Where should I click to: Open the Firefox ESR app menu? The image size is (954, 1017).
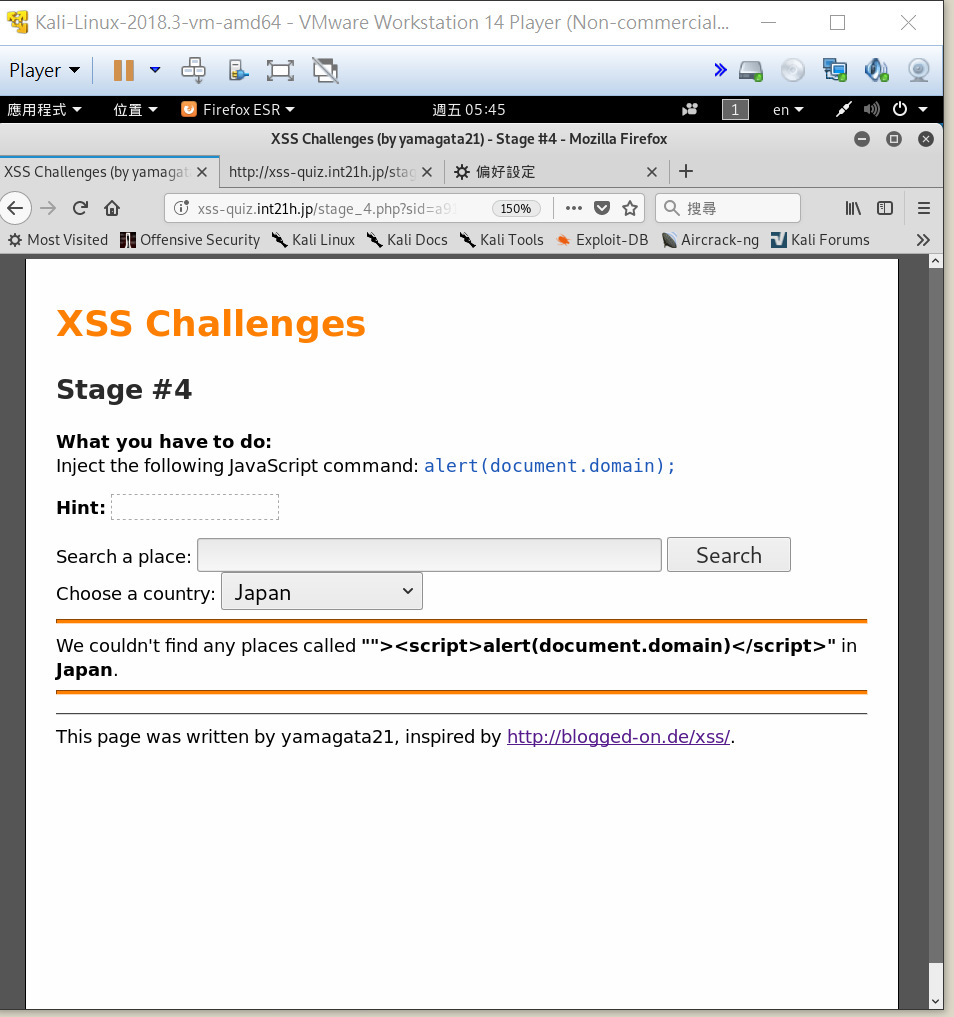[238, 110]
